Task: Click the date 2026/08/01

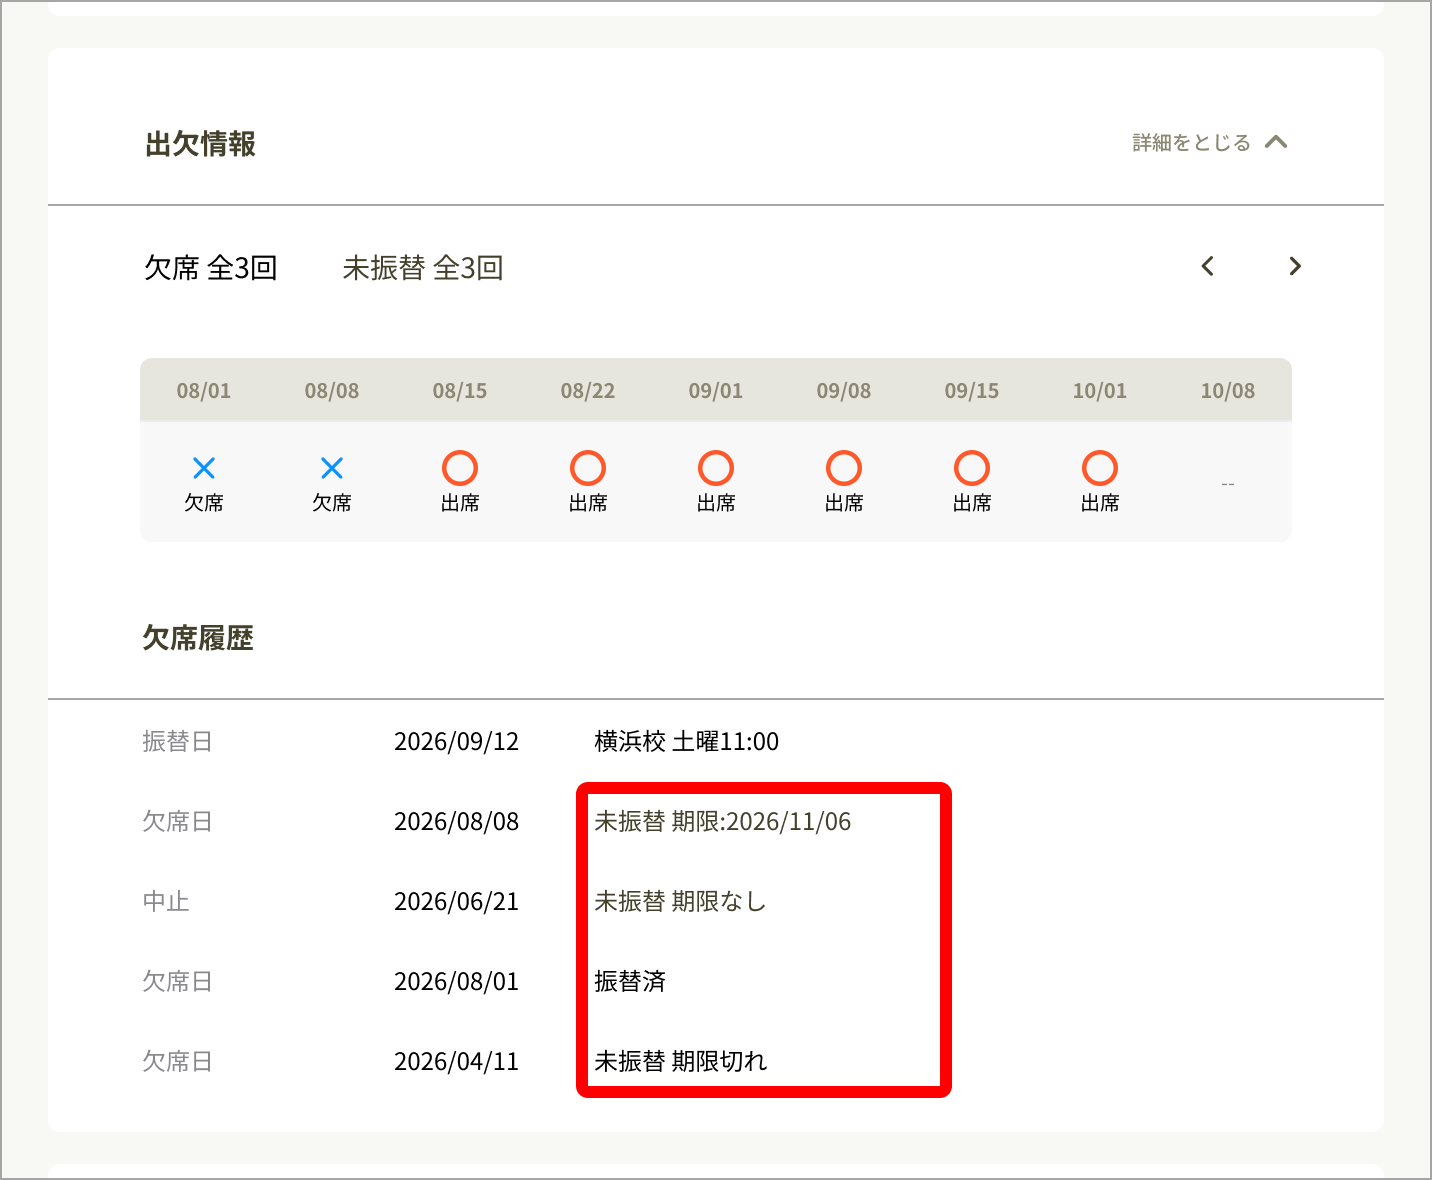Action: pyautogui.click(x=457, y=981)
